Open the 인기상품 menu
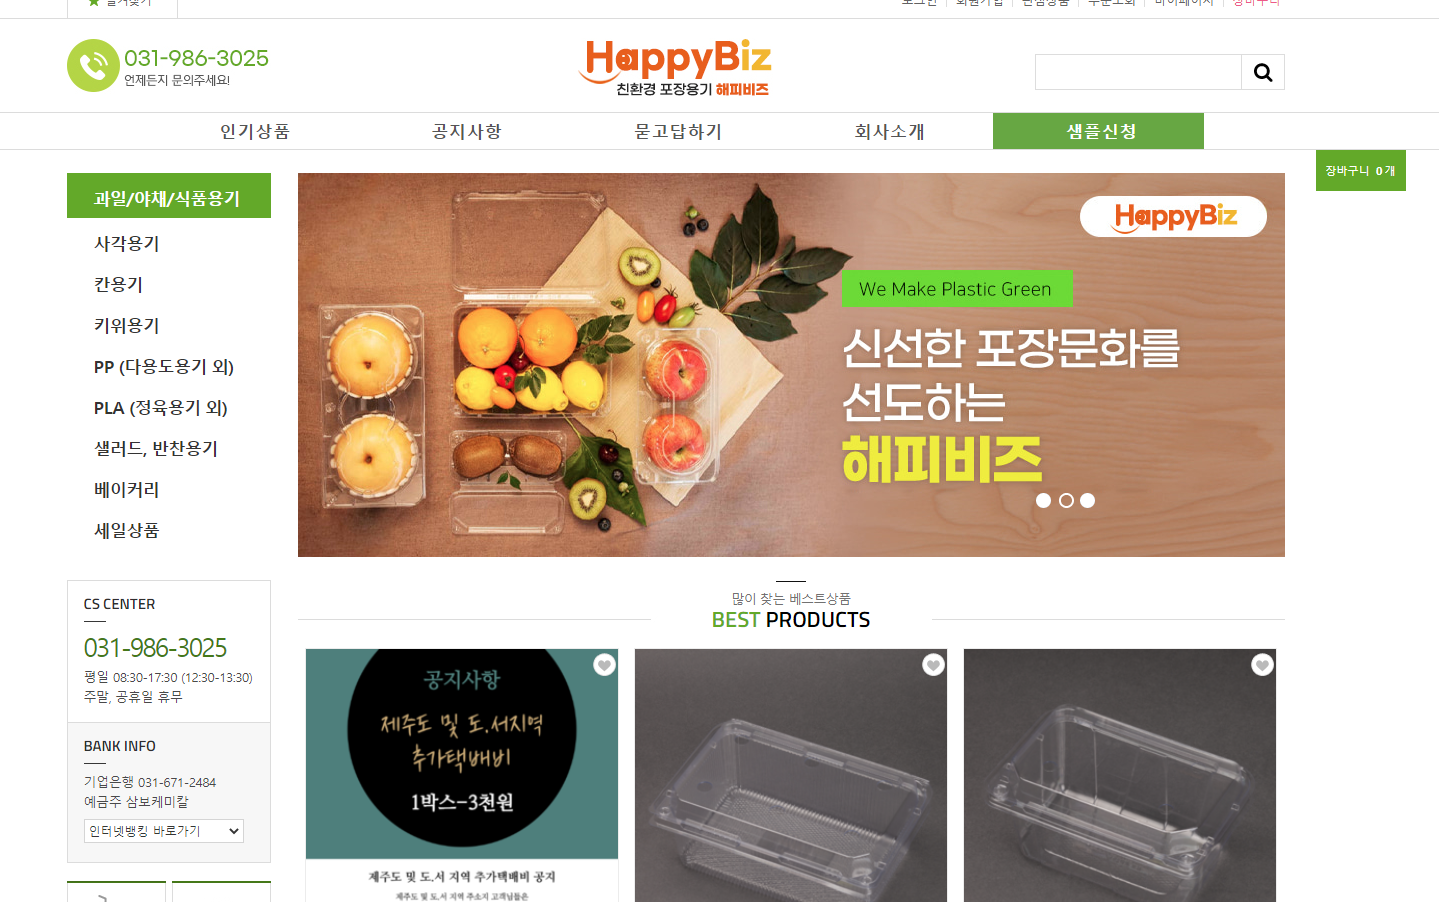 (254, 131)
